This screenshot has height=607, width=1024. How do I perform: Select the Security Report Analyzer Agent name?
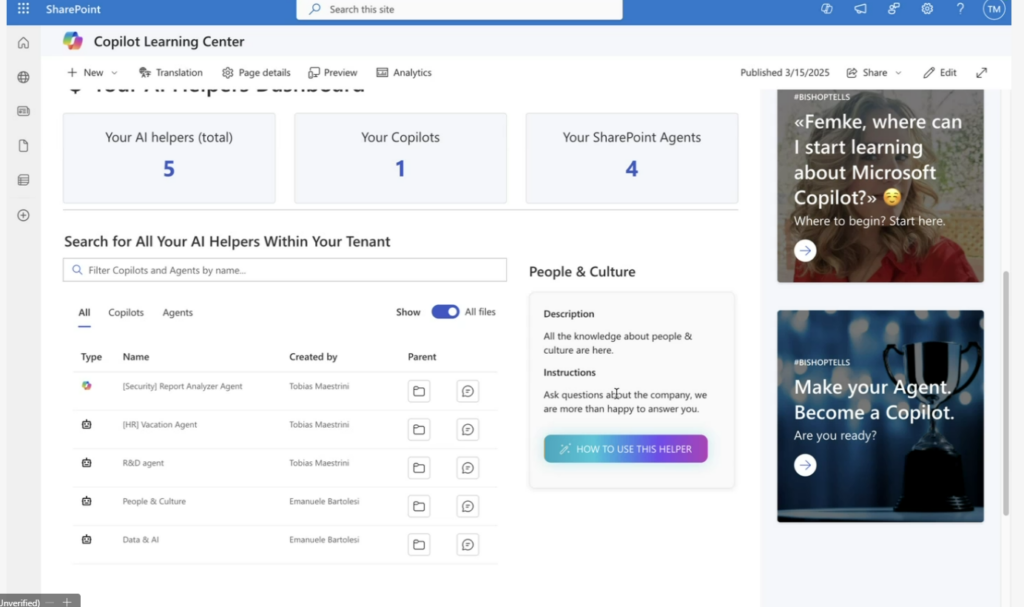point(182,386)
